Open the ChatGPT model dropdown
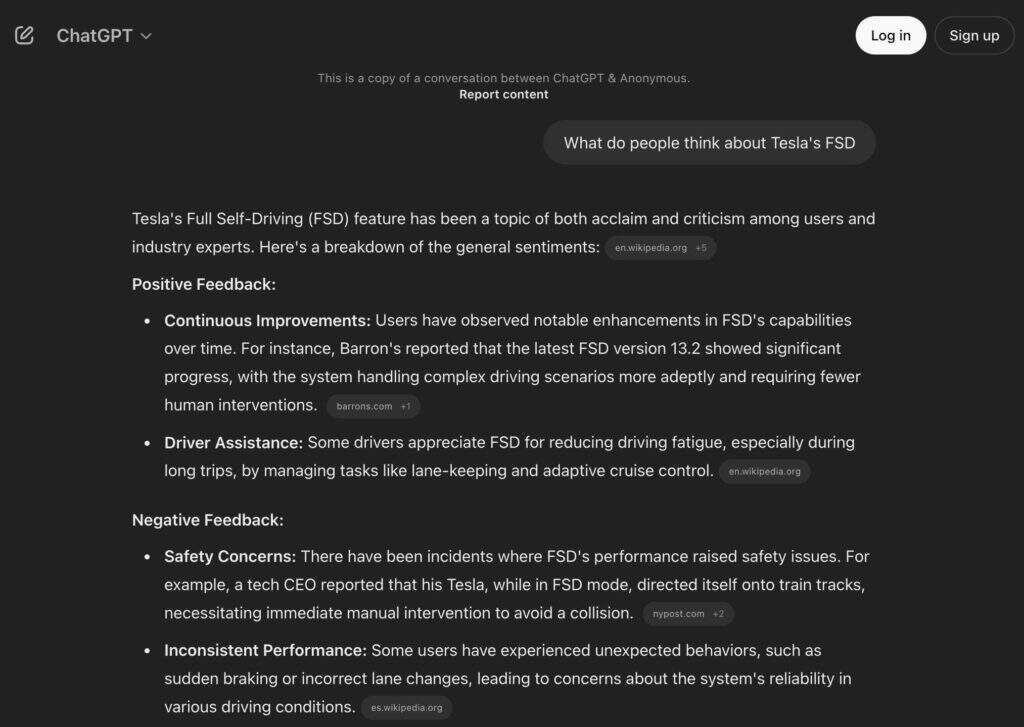The image size is (1024, 727). pos(104,35)
